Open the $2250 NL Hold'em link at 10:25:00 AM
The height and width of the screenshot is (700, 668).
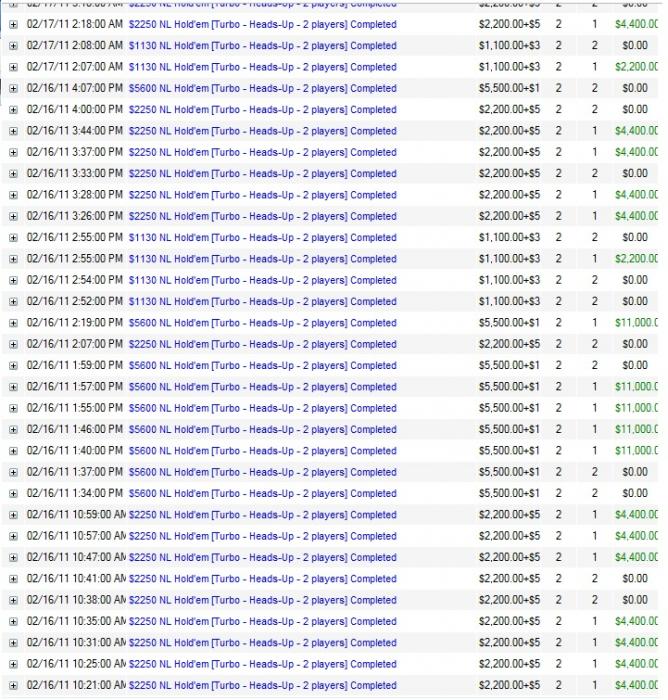click(263, 664)
